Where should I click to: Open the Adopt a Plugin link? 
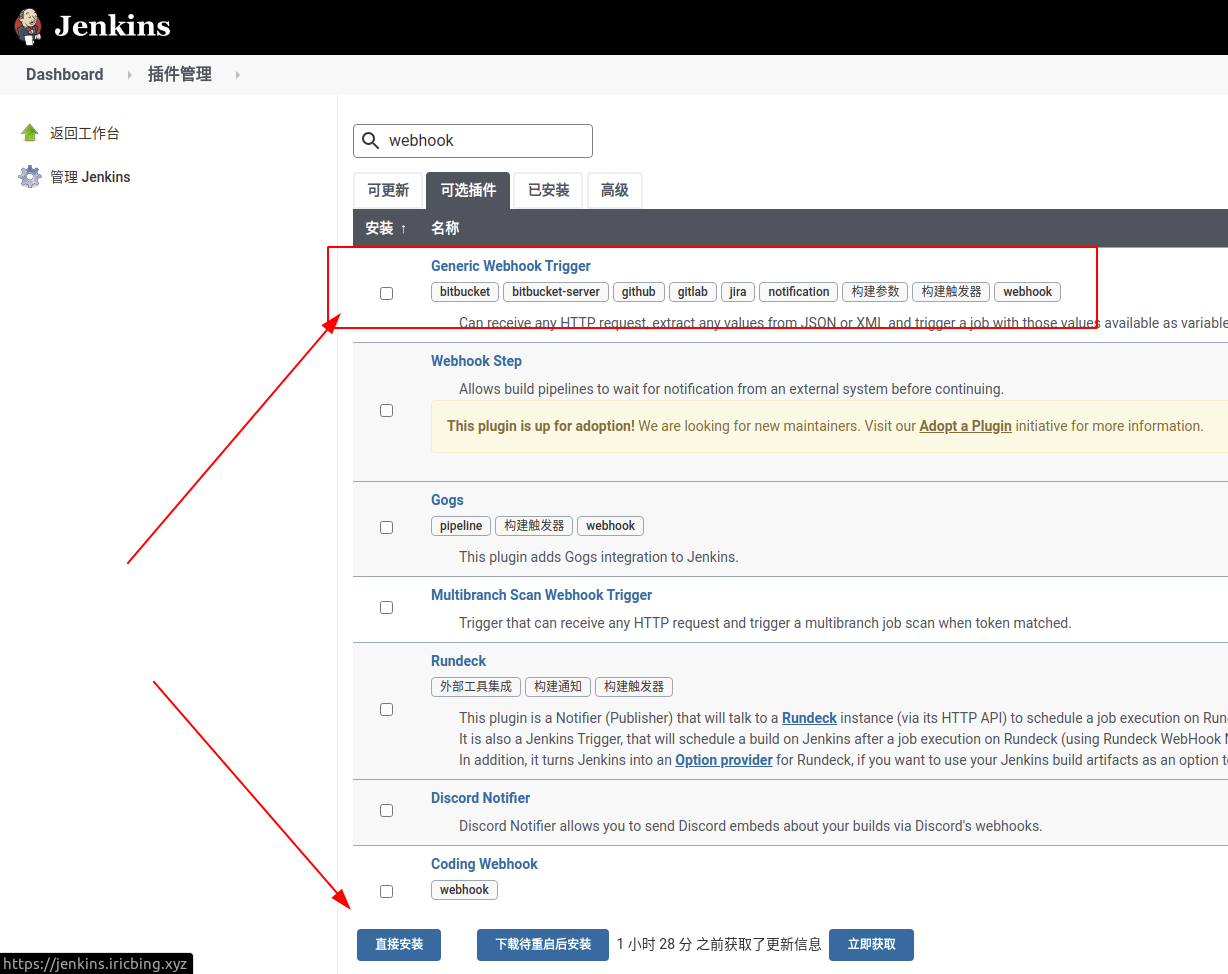pos(965,425)
